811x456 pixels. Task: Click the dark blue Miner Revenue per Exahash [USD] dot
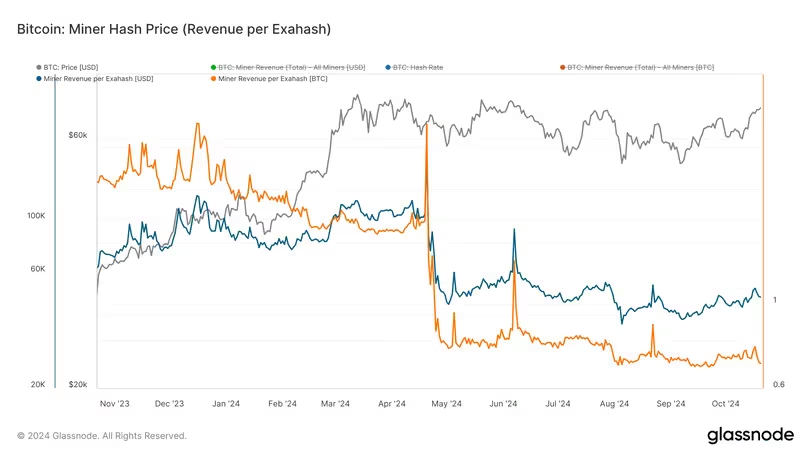[x=39, y=78]
